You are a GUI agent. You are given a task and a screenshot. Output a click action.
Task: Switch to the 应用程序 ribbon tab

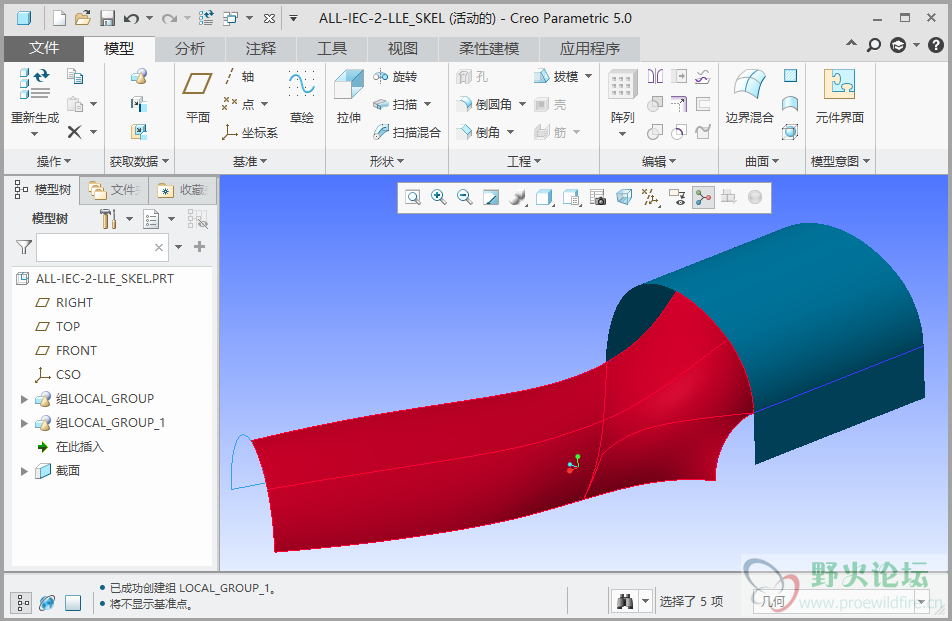point(590,49)
